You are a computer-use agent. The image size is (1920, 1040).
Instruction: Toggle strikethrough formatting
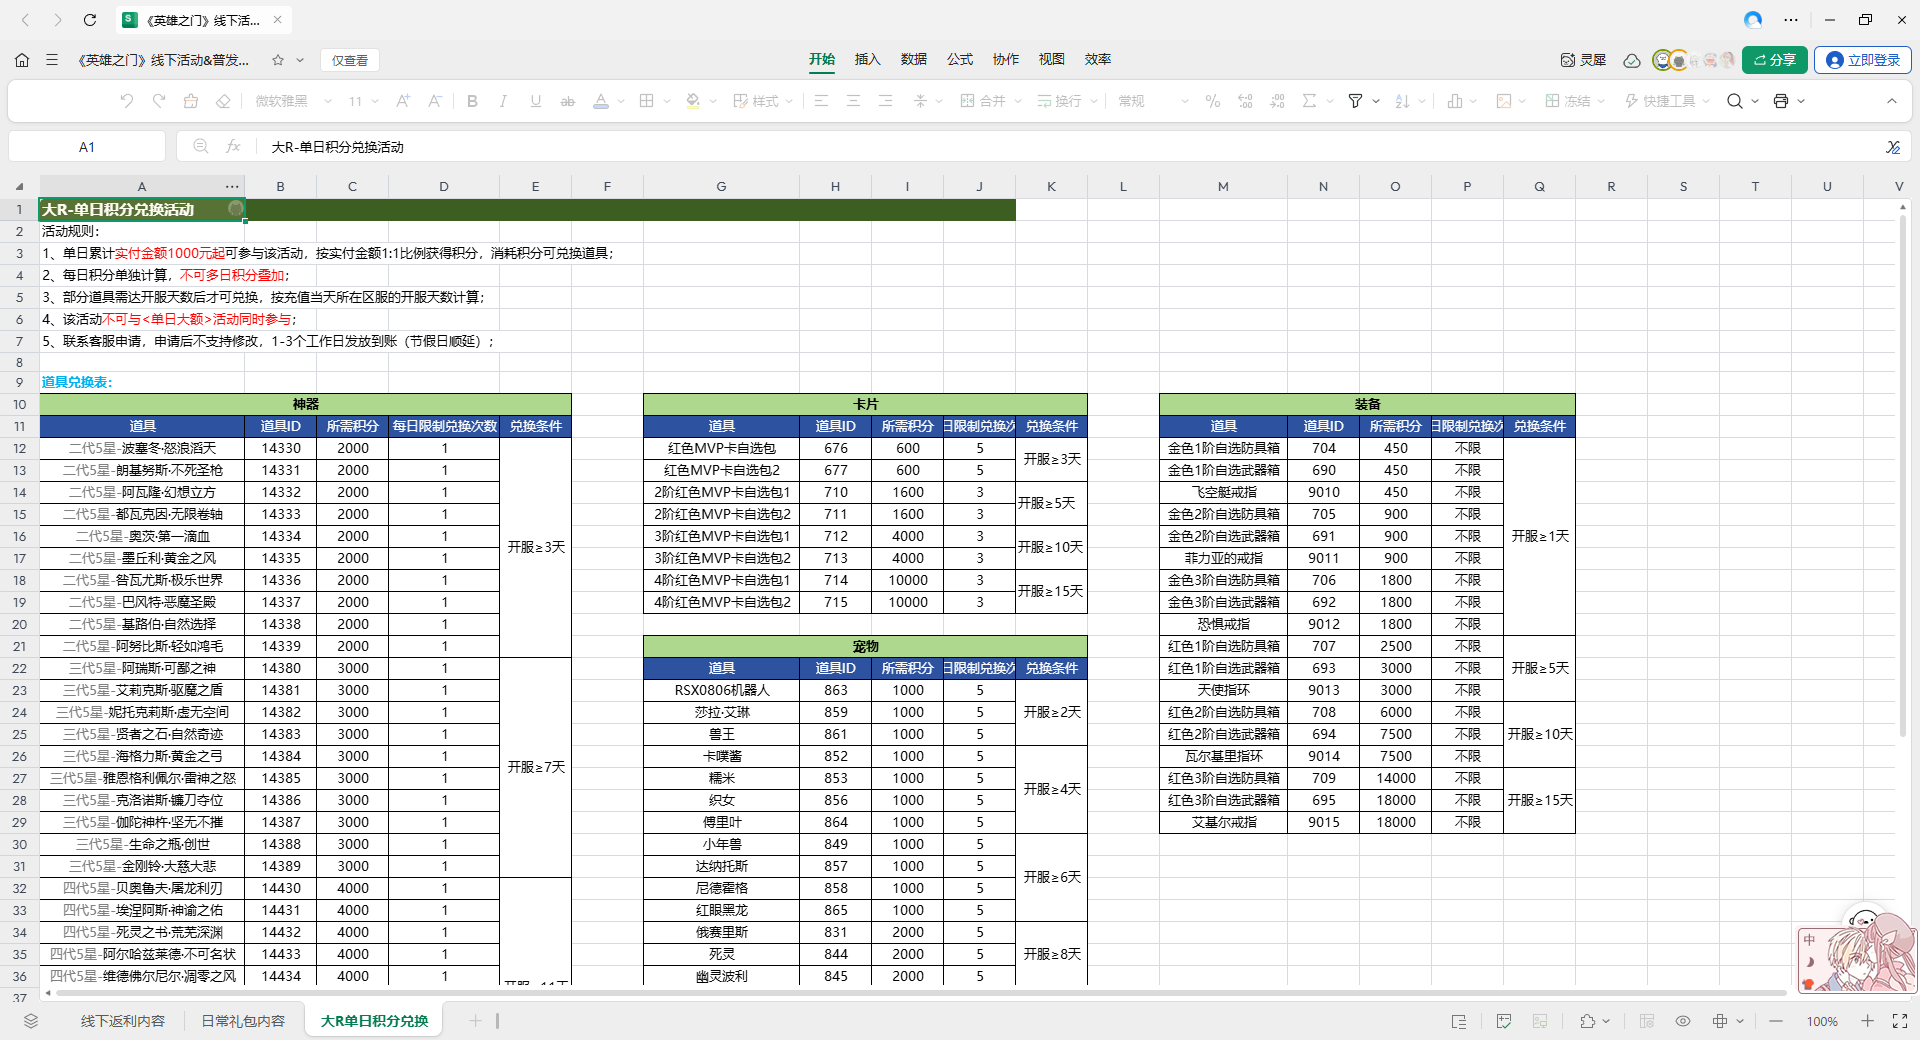tap(568, 101)
